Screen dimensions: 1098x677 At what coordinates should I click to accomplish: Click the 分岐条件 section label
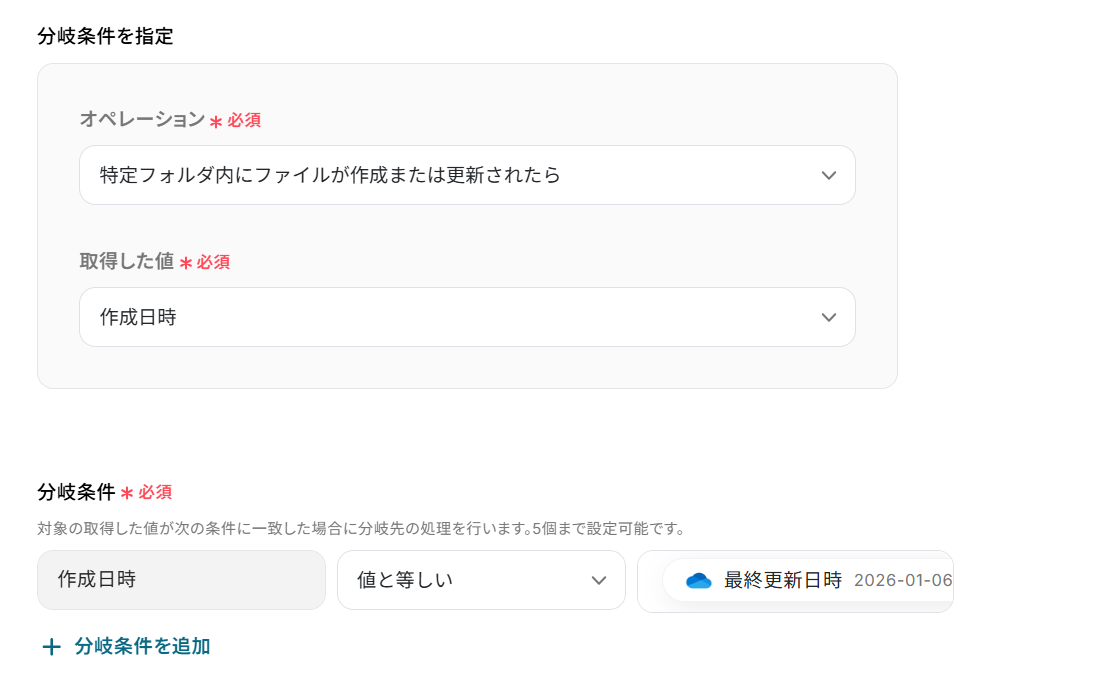pyautogui.click(x=76, y=491)
